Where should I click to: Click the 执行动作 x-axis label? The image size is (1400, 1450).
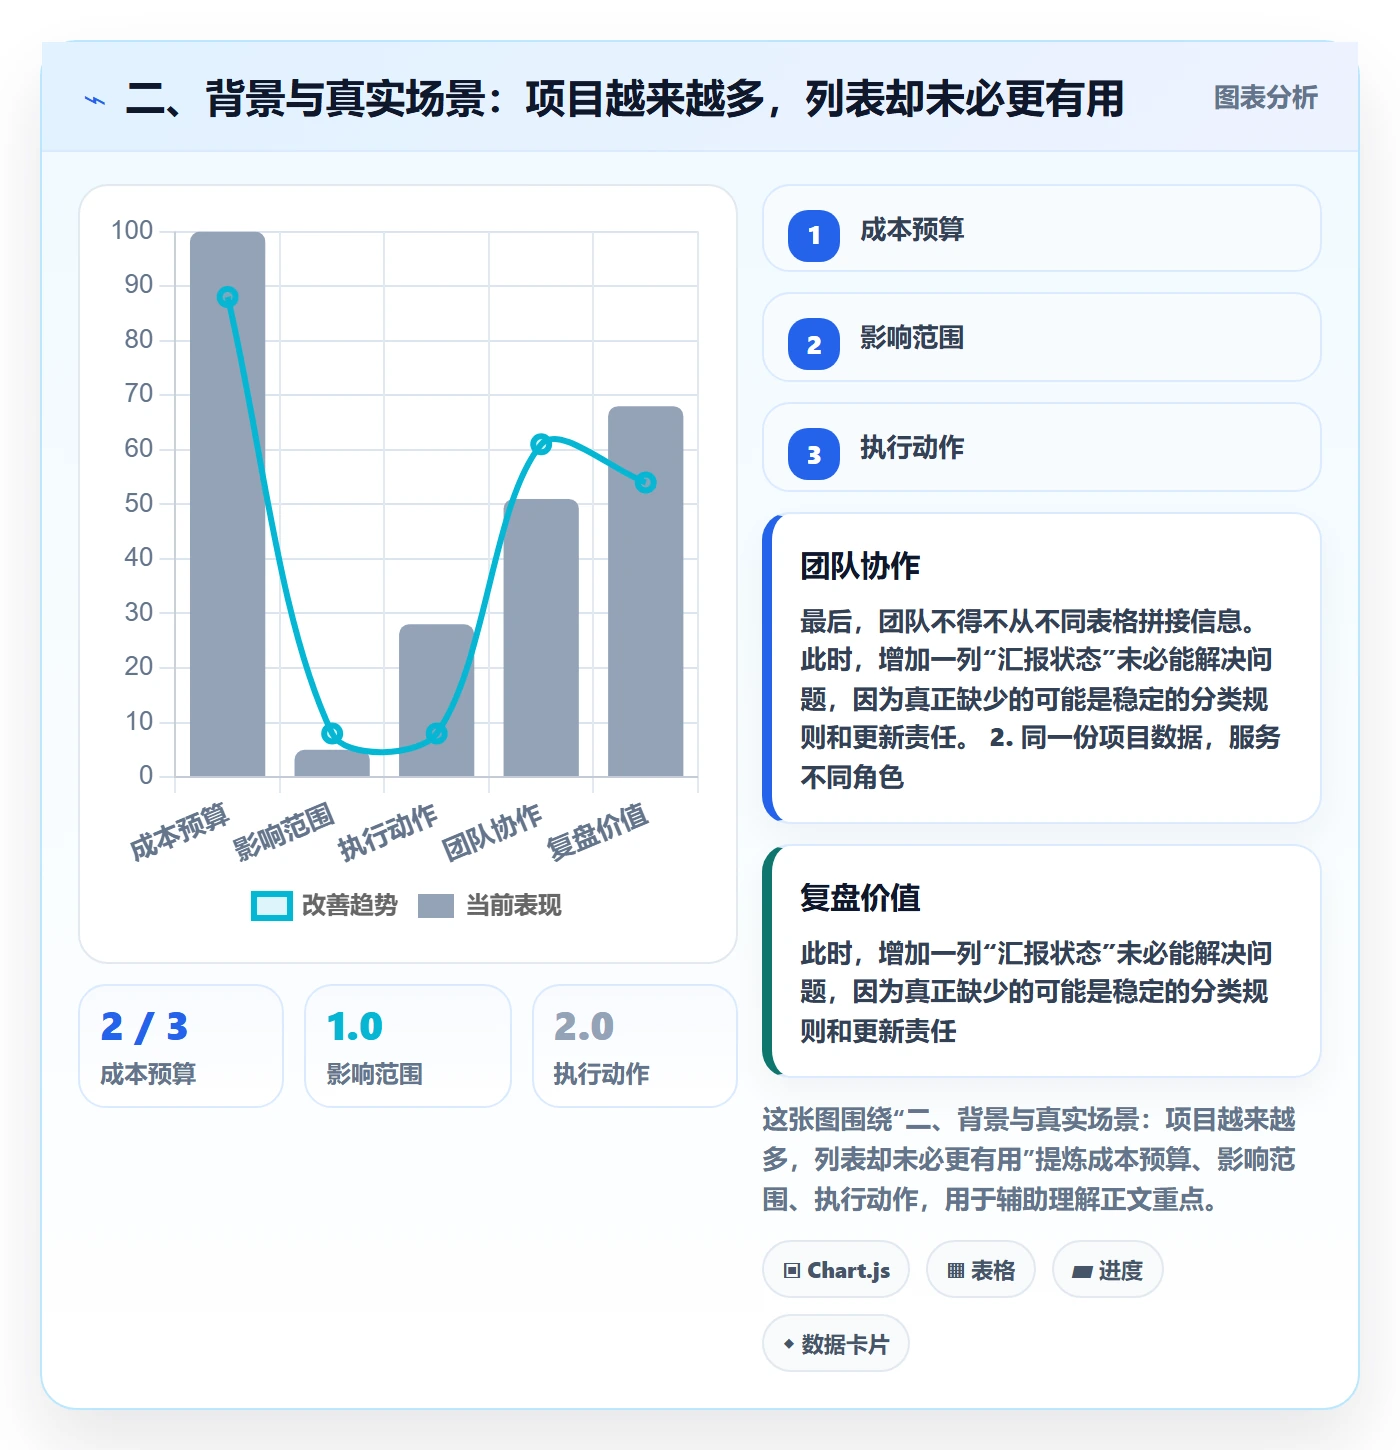388,831
